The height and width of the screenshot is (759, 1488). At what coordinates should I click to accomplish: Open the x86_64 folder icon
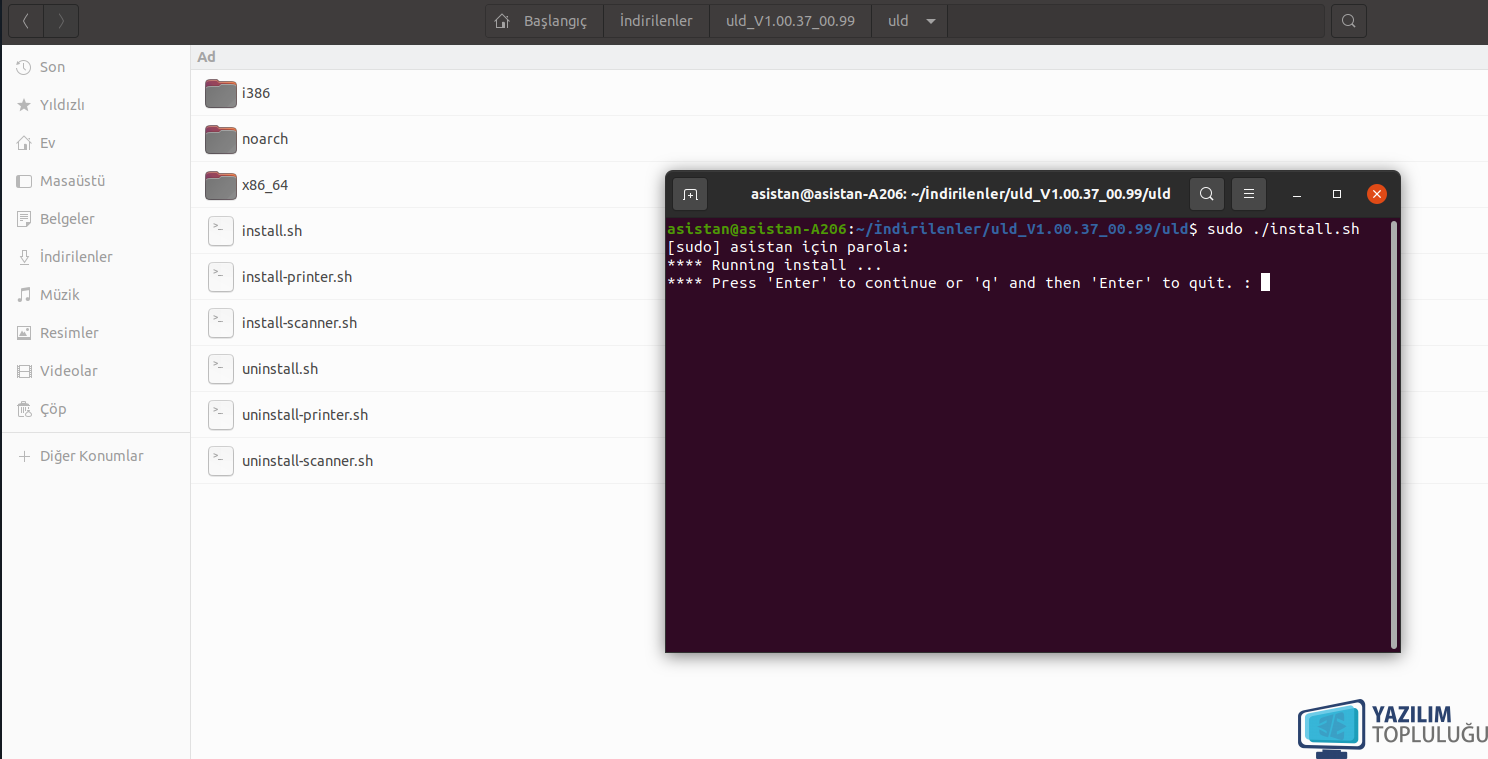[221, 185]
